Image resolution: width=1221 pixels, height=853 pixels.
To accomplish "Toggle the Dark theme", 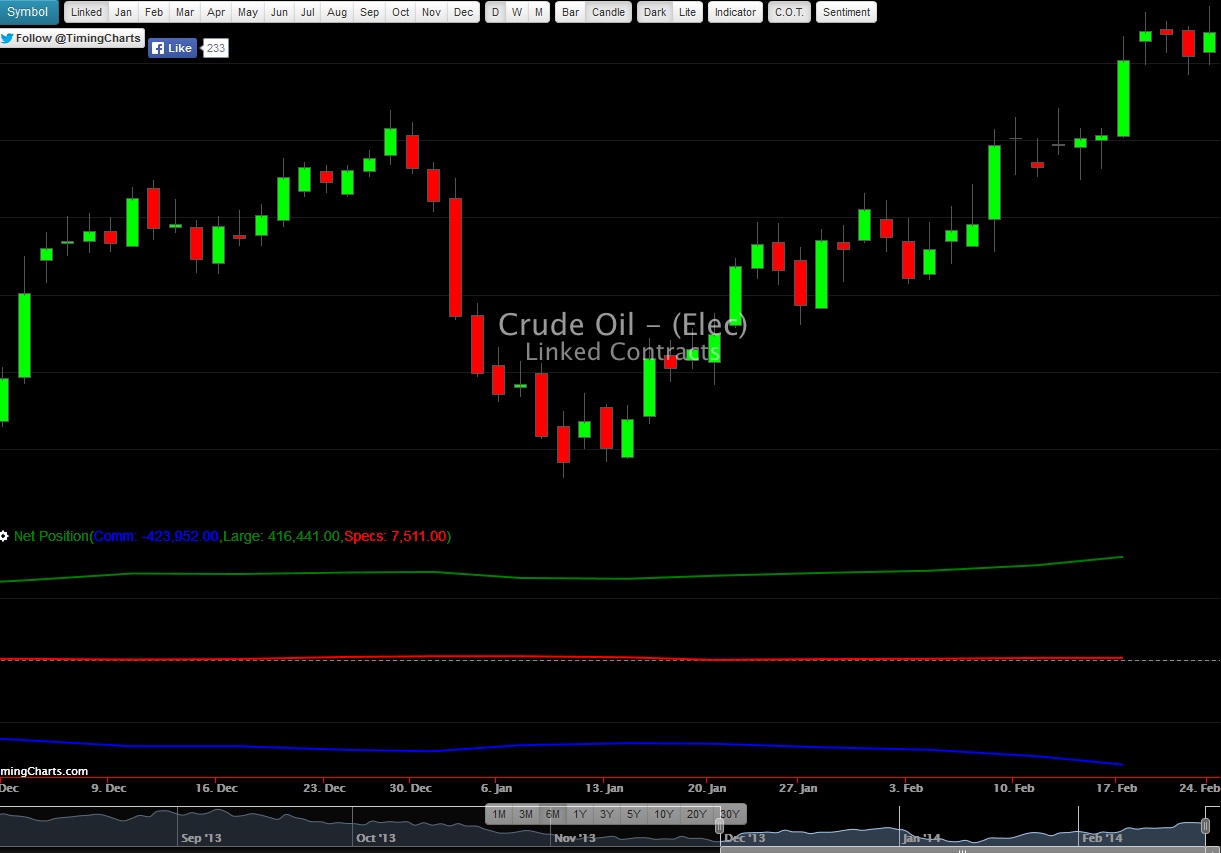I will [654, 11].
